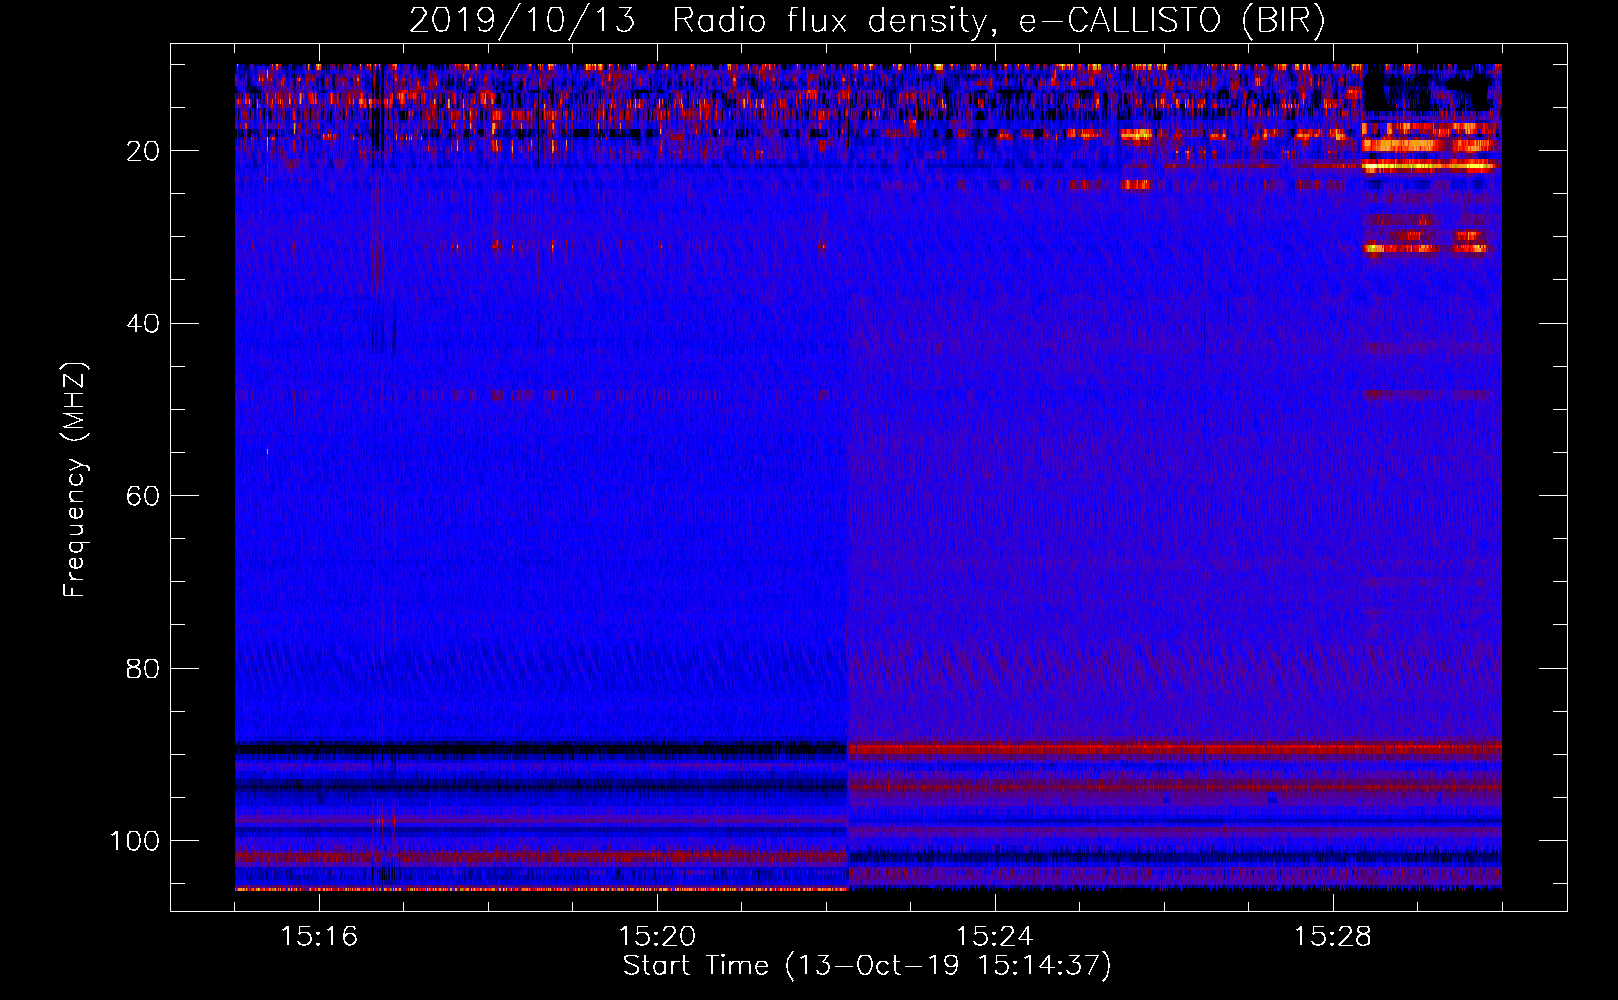Viewport: 1618px width, 1000px height.
Task: Click the 15:24 time tick label
Action: tap(994, 937)
